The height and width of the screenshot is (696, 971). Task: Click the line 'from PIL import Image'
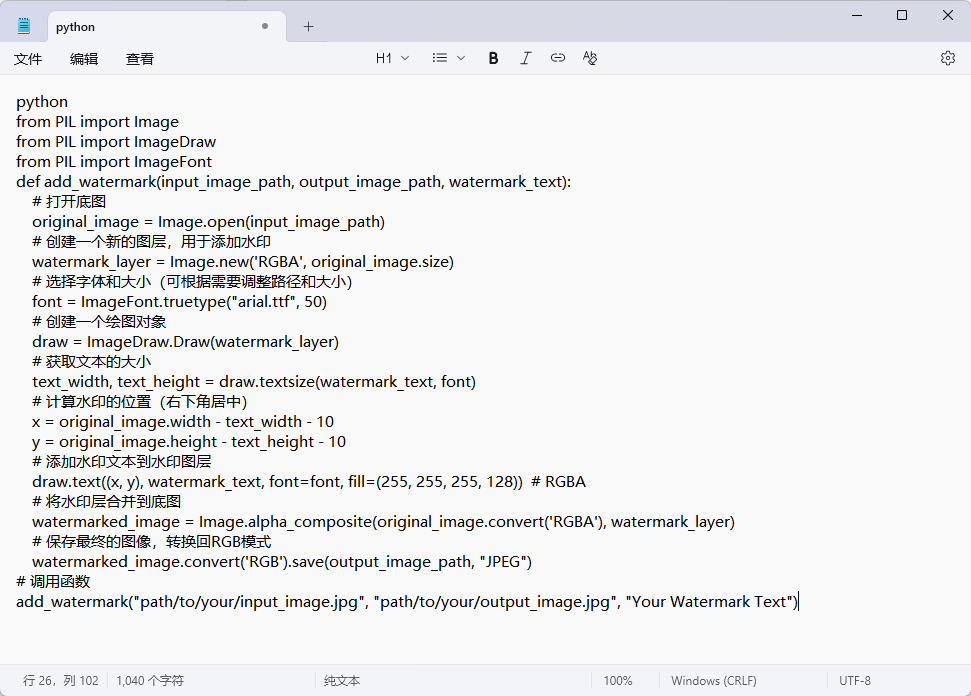click(97, 122)
